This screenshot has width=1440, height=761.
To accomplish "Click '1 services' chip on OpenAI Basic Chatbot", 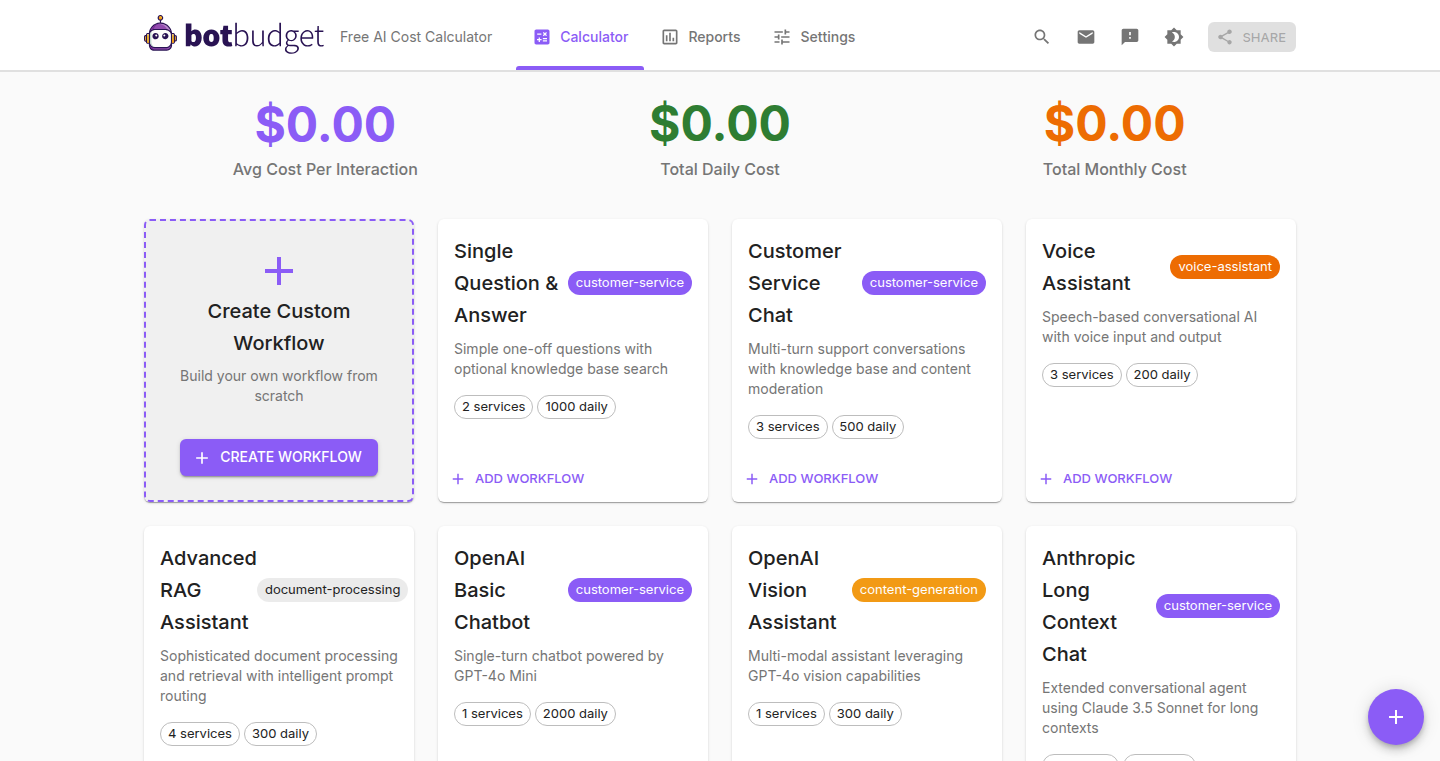I will 492,714.
